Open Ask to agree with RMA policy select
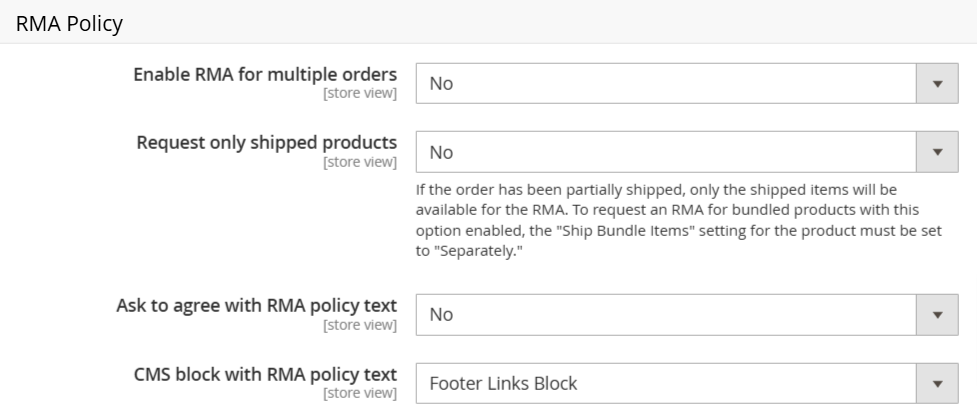Image resolution: width=977 pixels, height=418 pixels. [x=687, y=315]
